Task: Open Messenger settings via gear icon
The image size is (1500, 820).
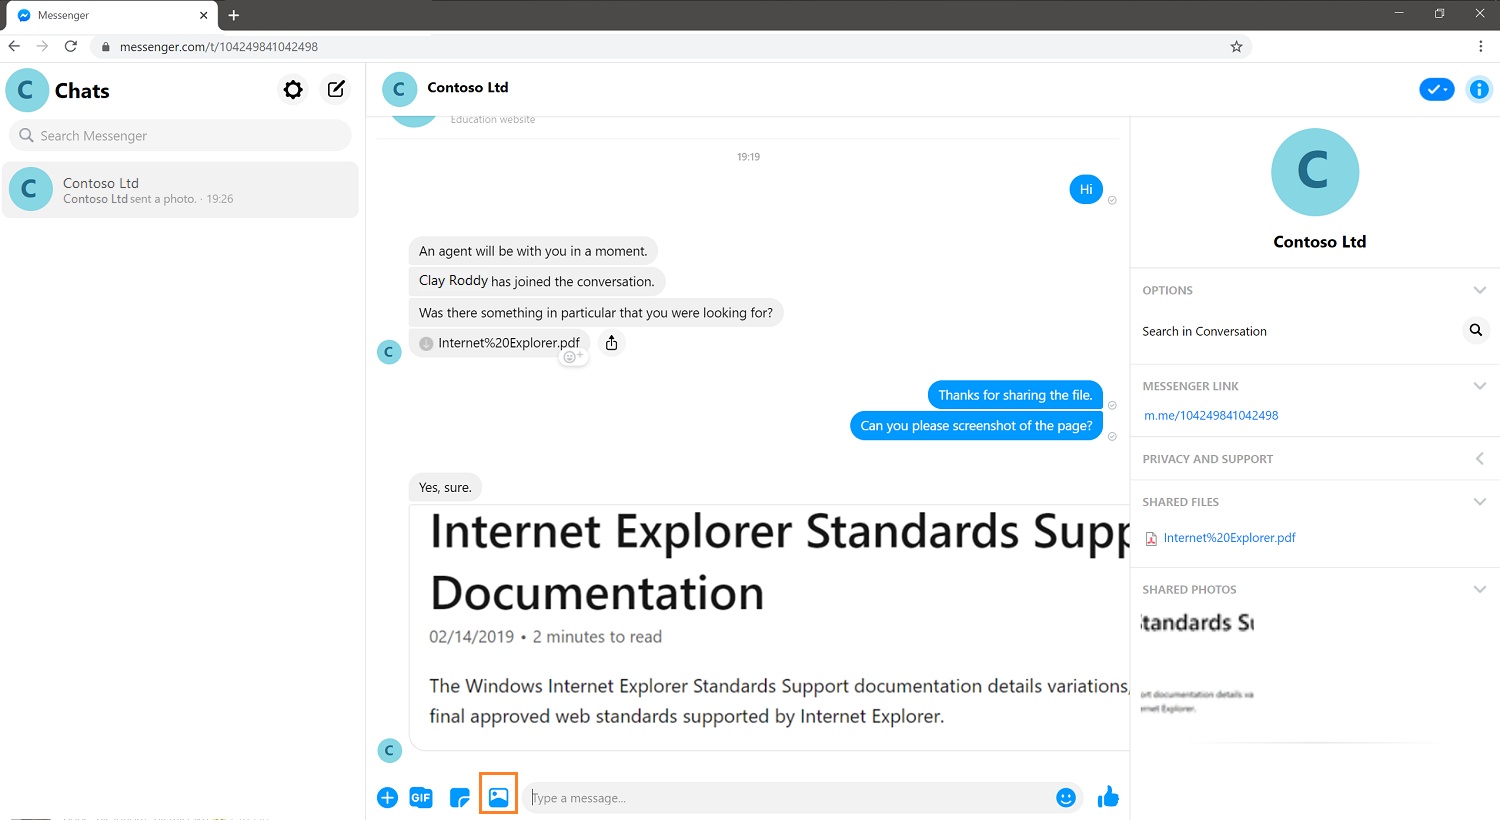Action: point(292,89)
